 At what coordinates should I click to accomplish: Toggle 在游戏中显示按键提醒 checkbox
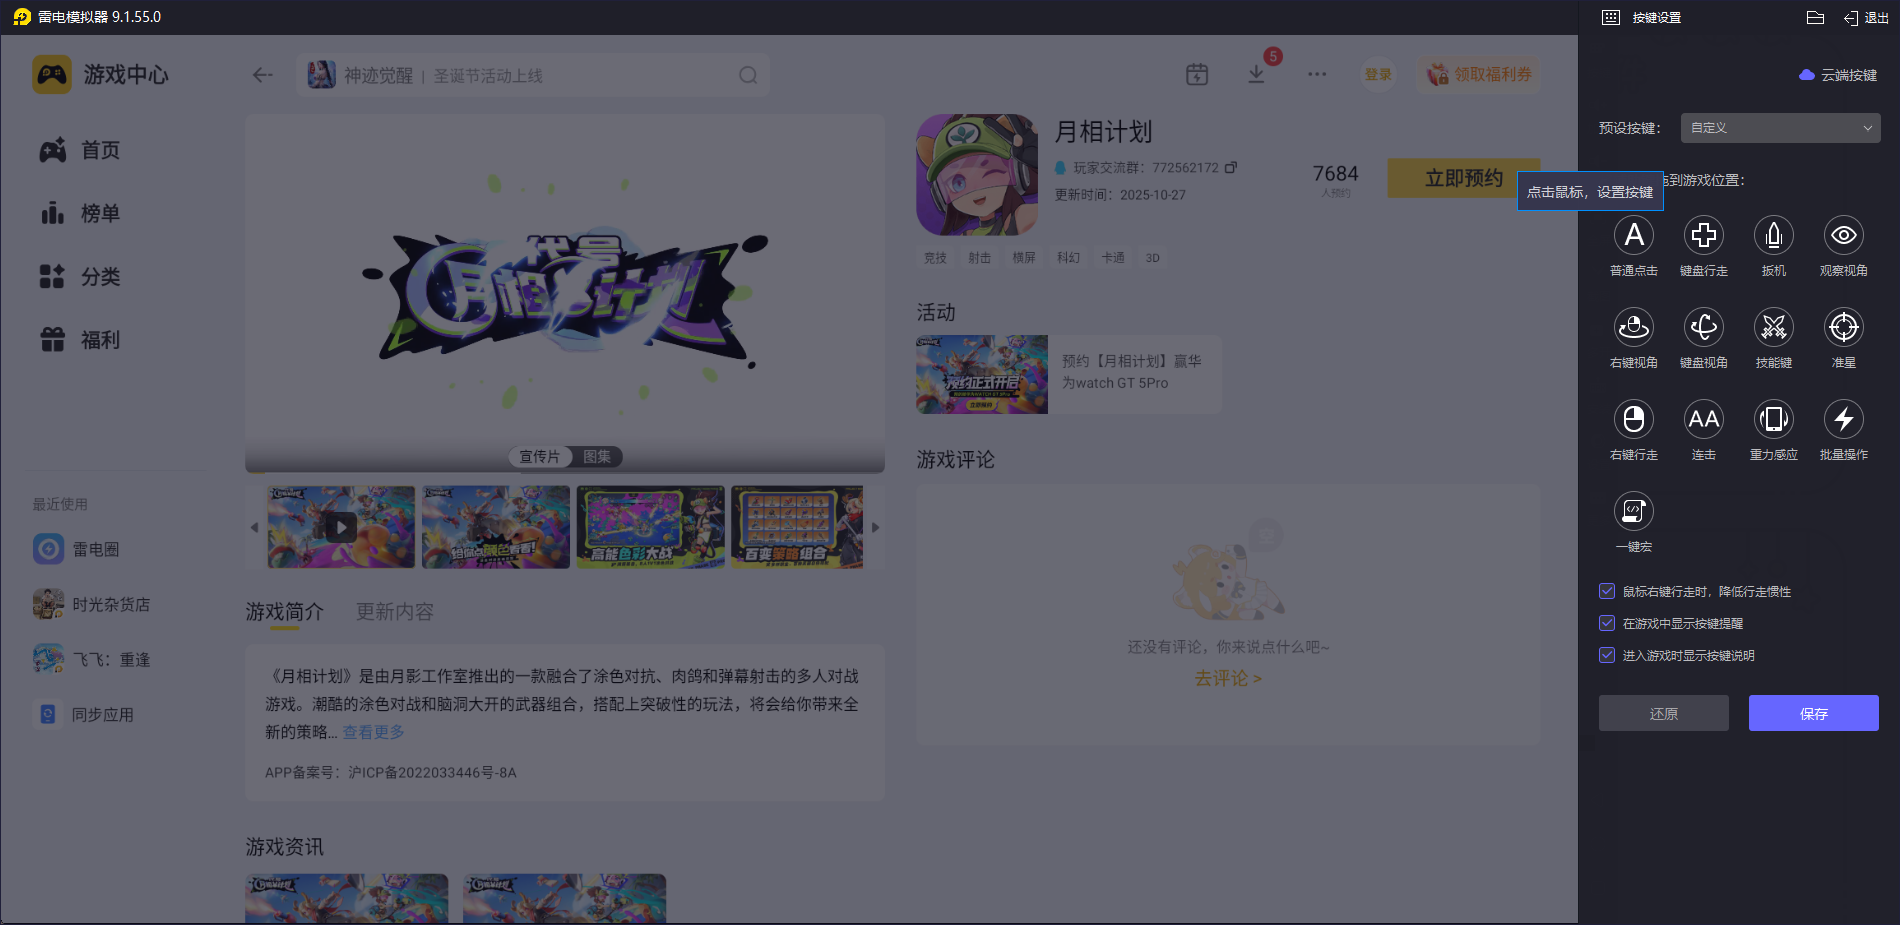coord(1607,624)
